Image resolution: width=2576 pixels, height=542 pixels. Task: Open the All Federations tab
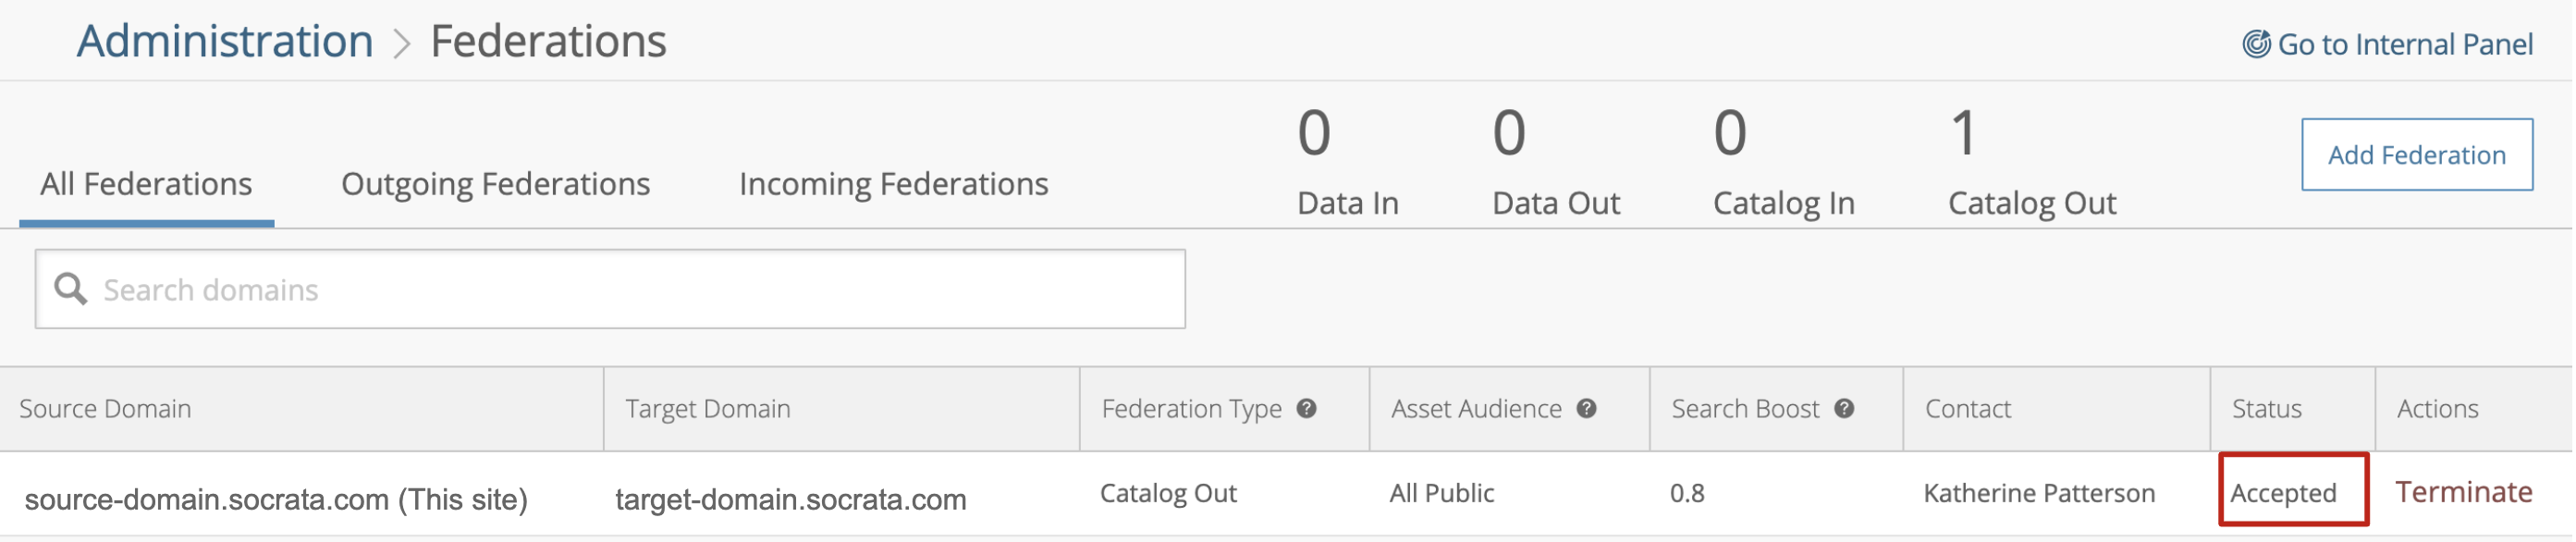(146, 184)
